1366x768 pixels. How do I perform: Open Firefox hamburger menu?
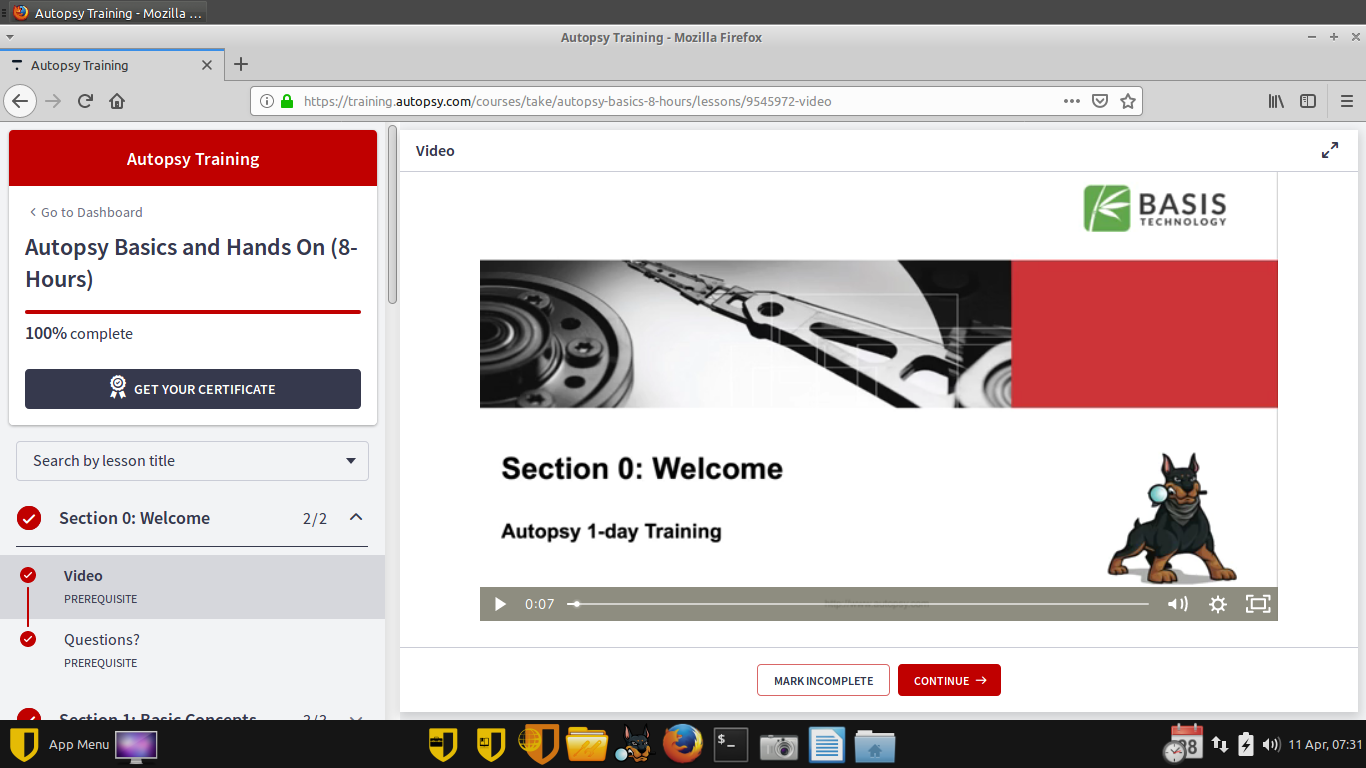pyautogui.click(x=1347, y=101)
